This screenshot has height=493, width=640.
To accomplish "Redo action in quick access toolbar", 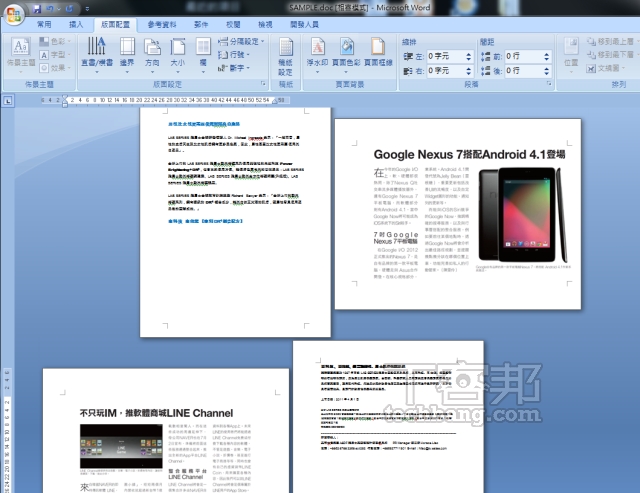I will (69, 8).
